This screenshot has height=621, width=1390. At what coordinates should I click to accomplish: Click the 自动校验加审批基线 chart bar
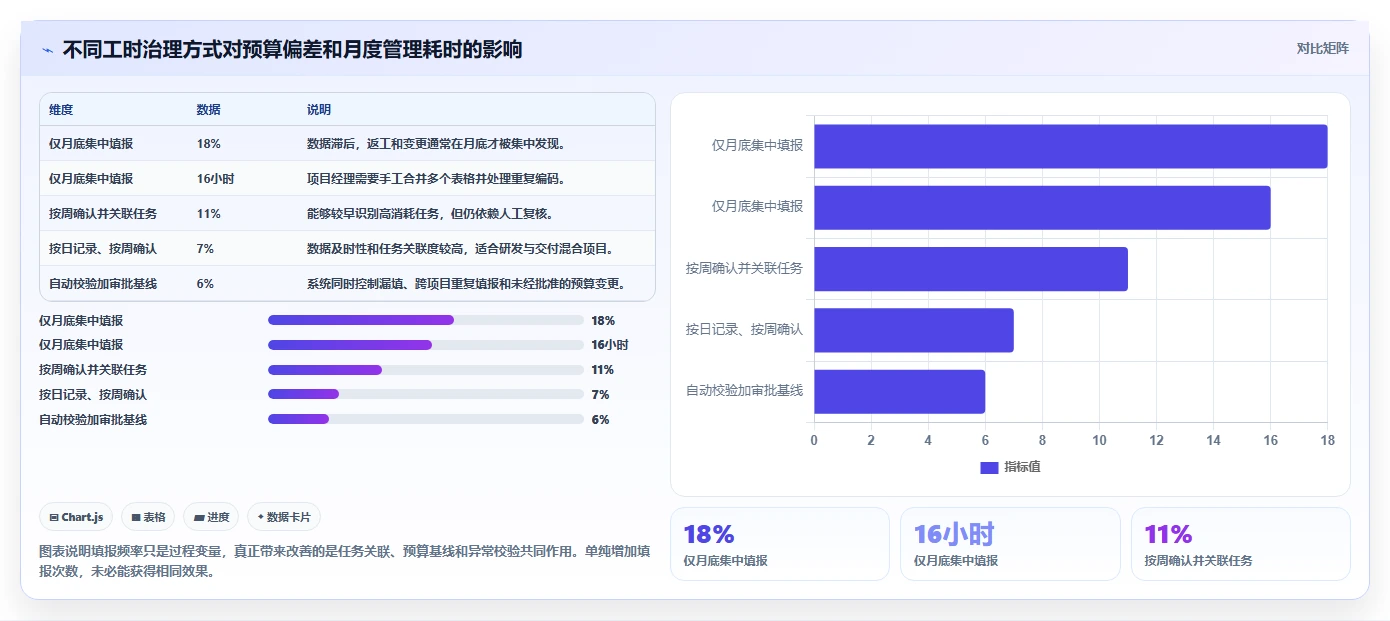(899, 392)
